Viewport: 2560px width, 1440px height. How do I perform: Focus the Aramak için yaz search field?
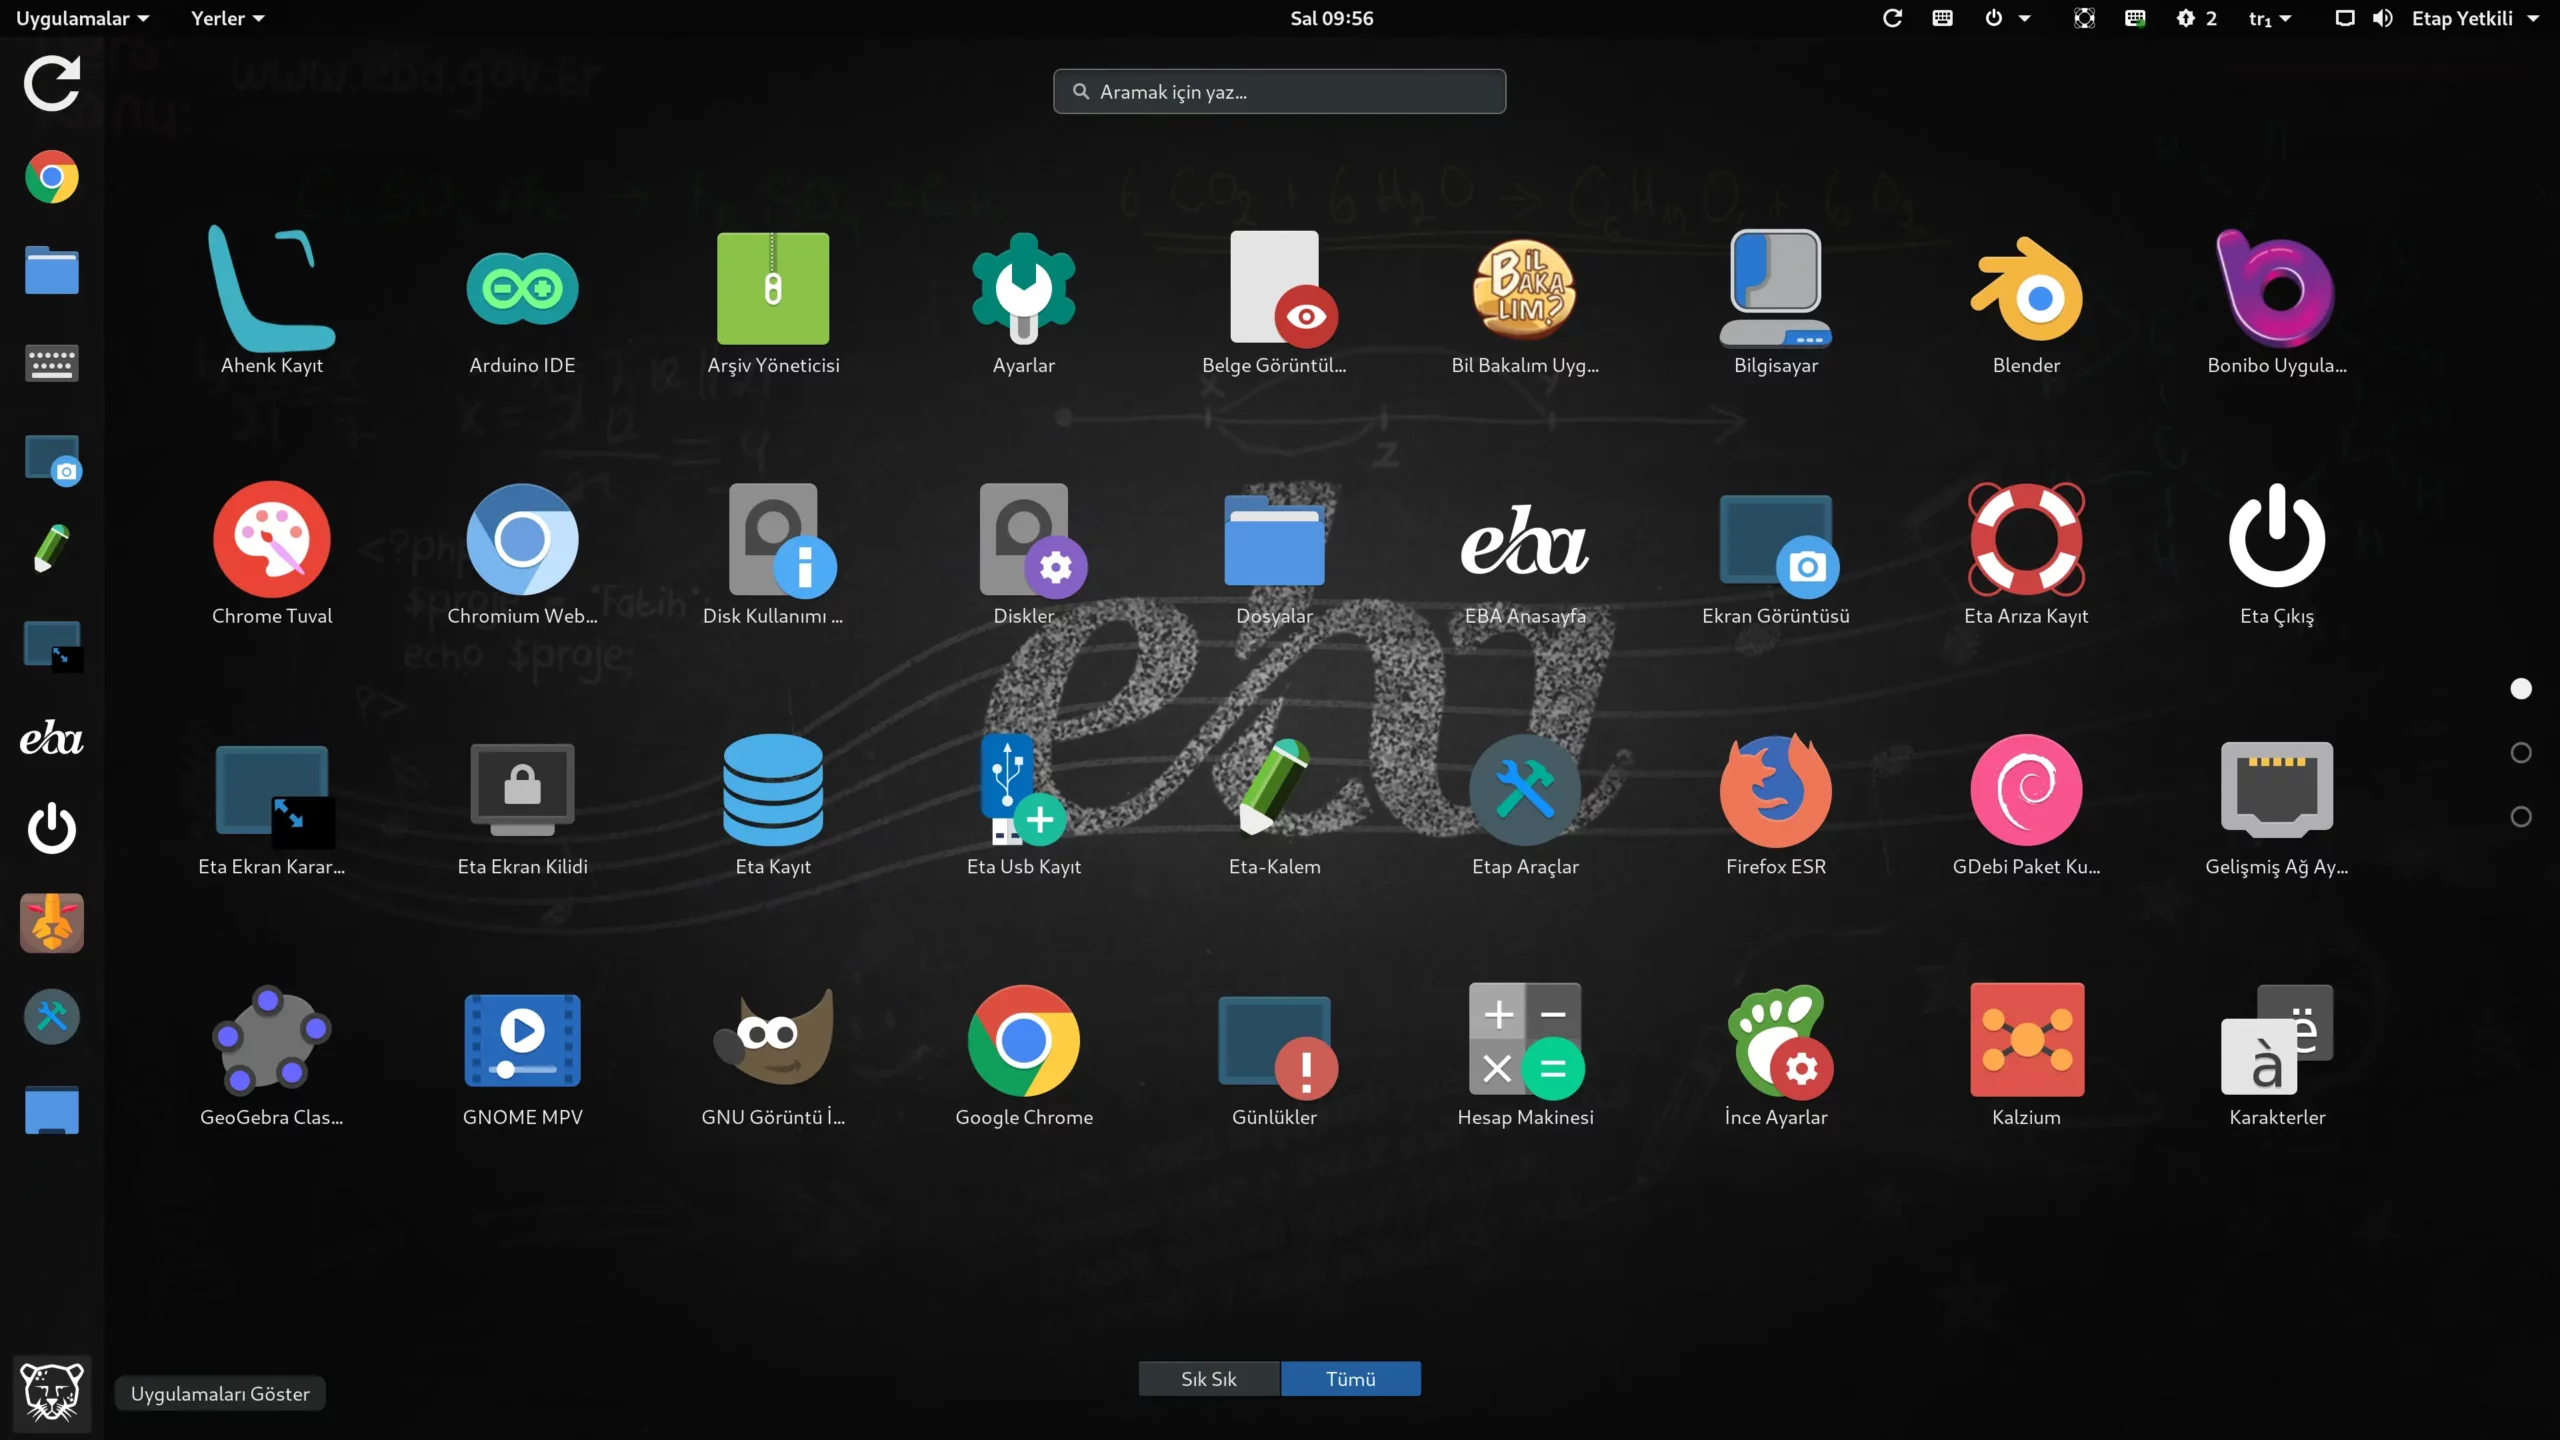click(1280, 92)
